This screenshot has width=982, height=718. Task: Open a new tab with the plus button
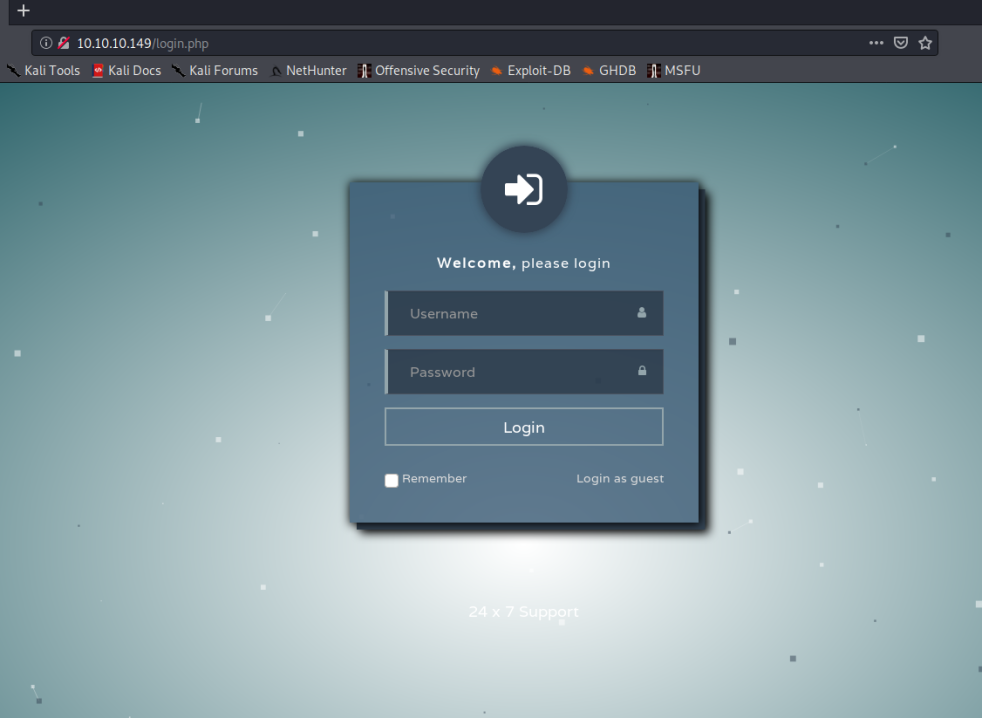[x=24, y=10]
